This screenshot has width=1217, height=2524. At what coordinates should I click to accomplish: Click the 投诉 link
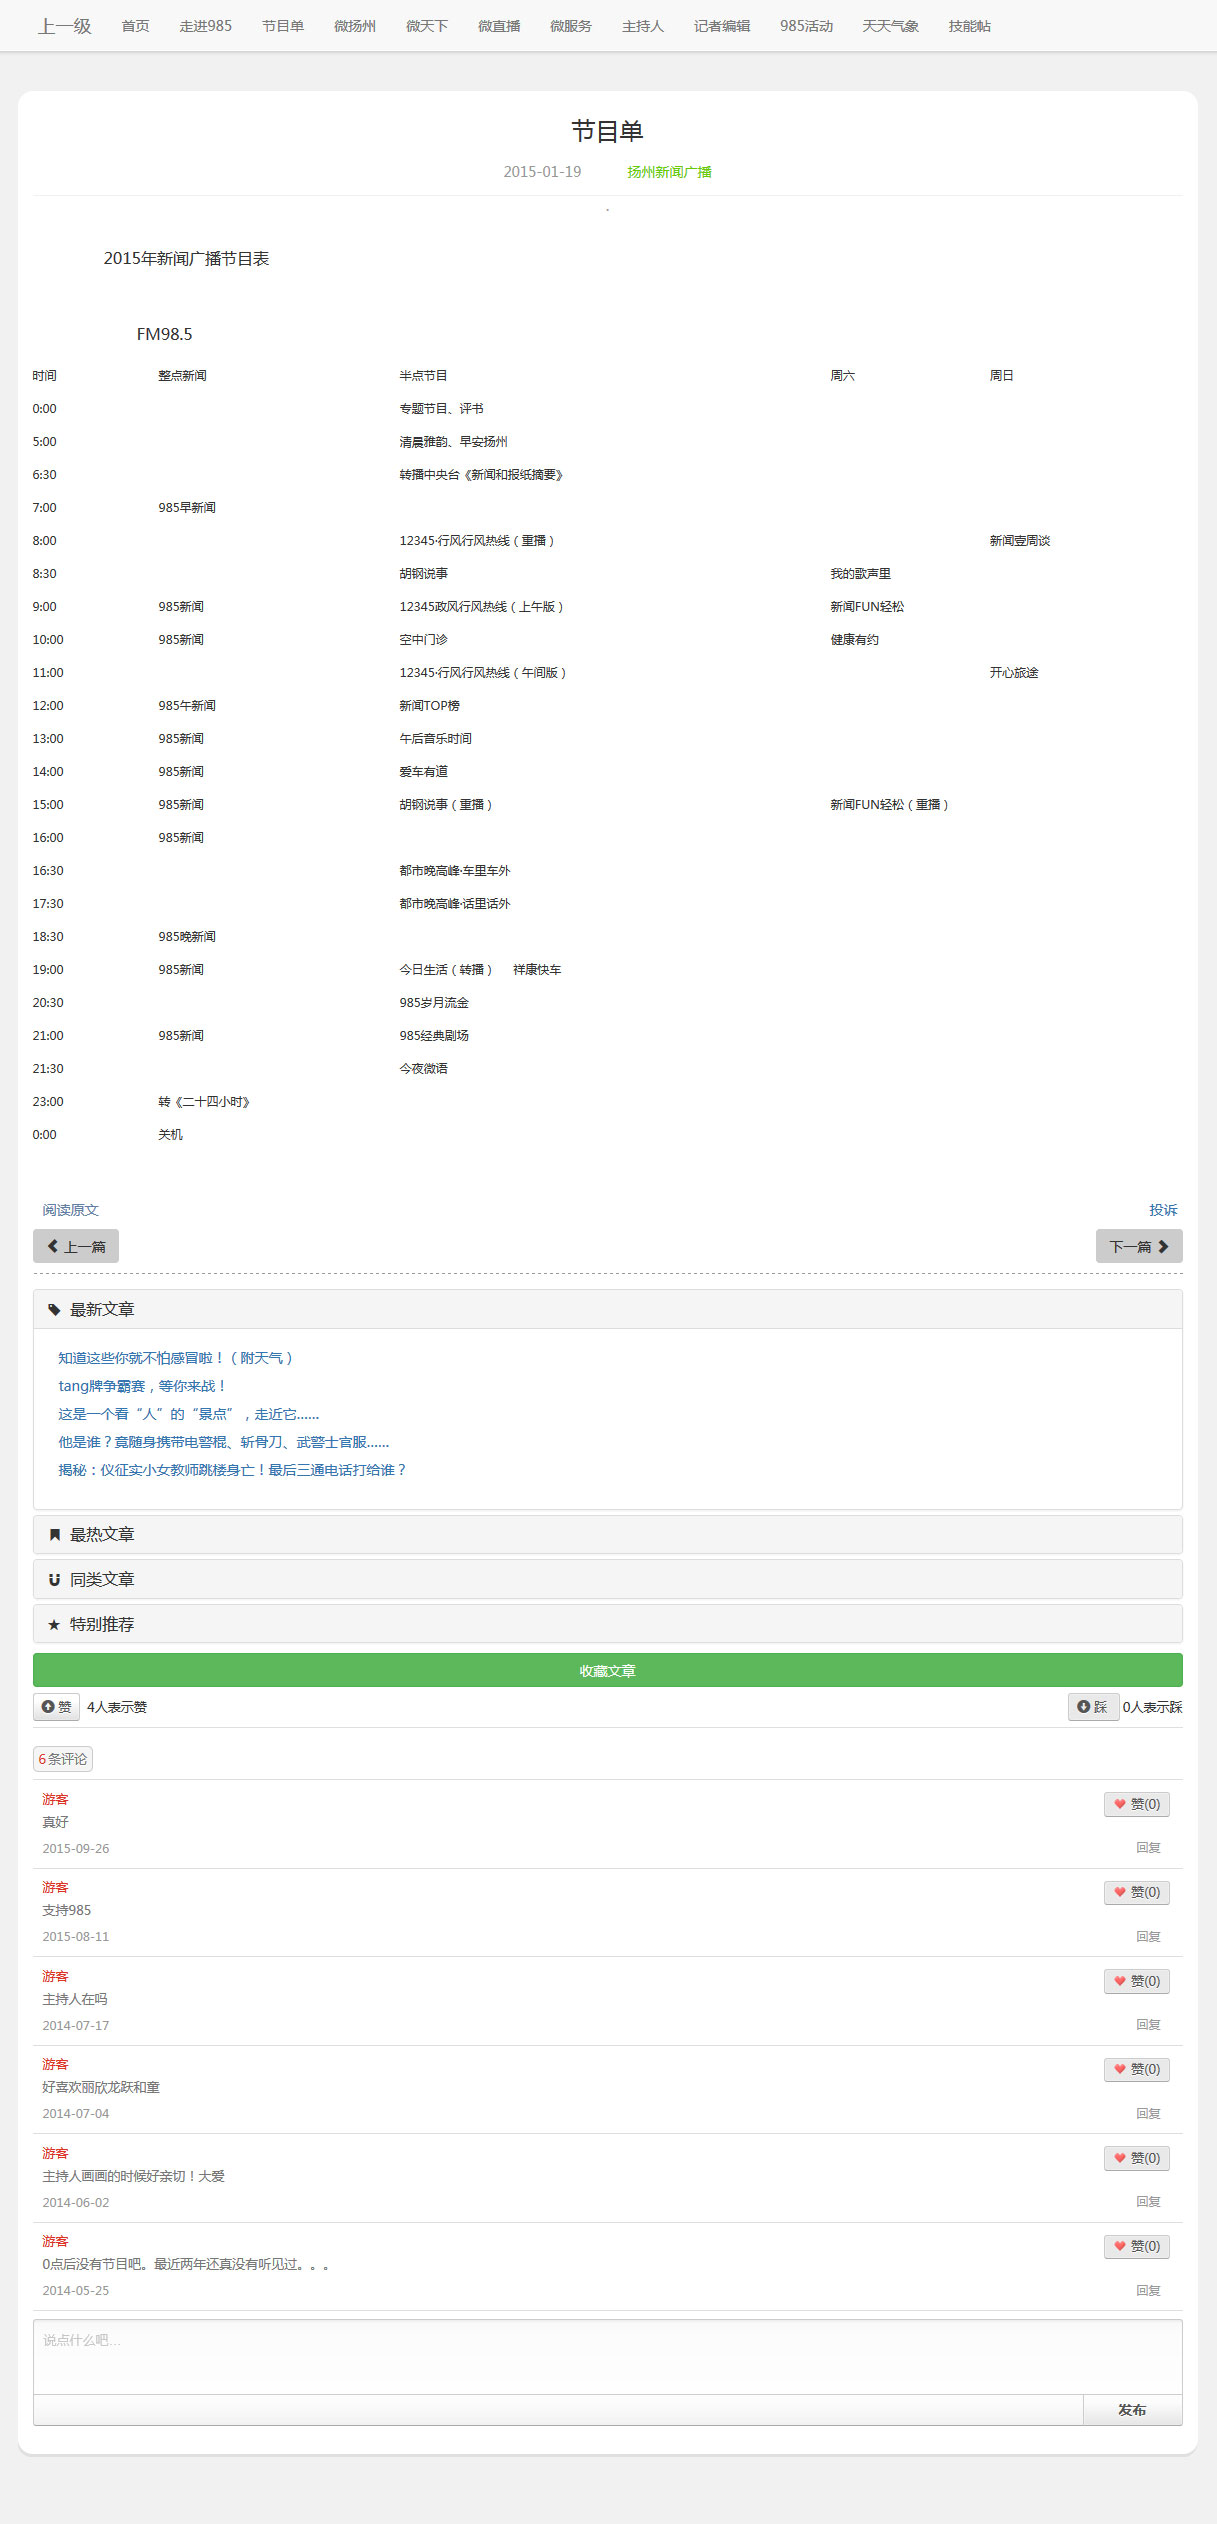pos(1163,1210)
